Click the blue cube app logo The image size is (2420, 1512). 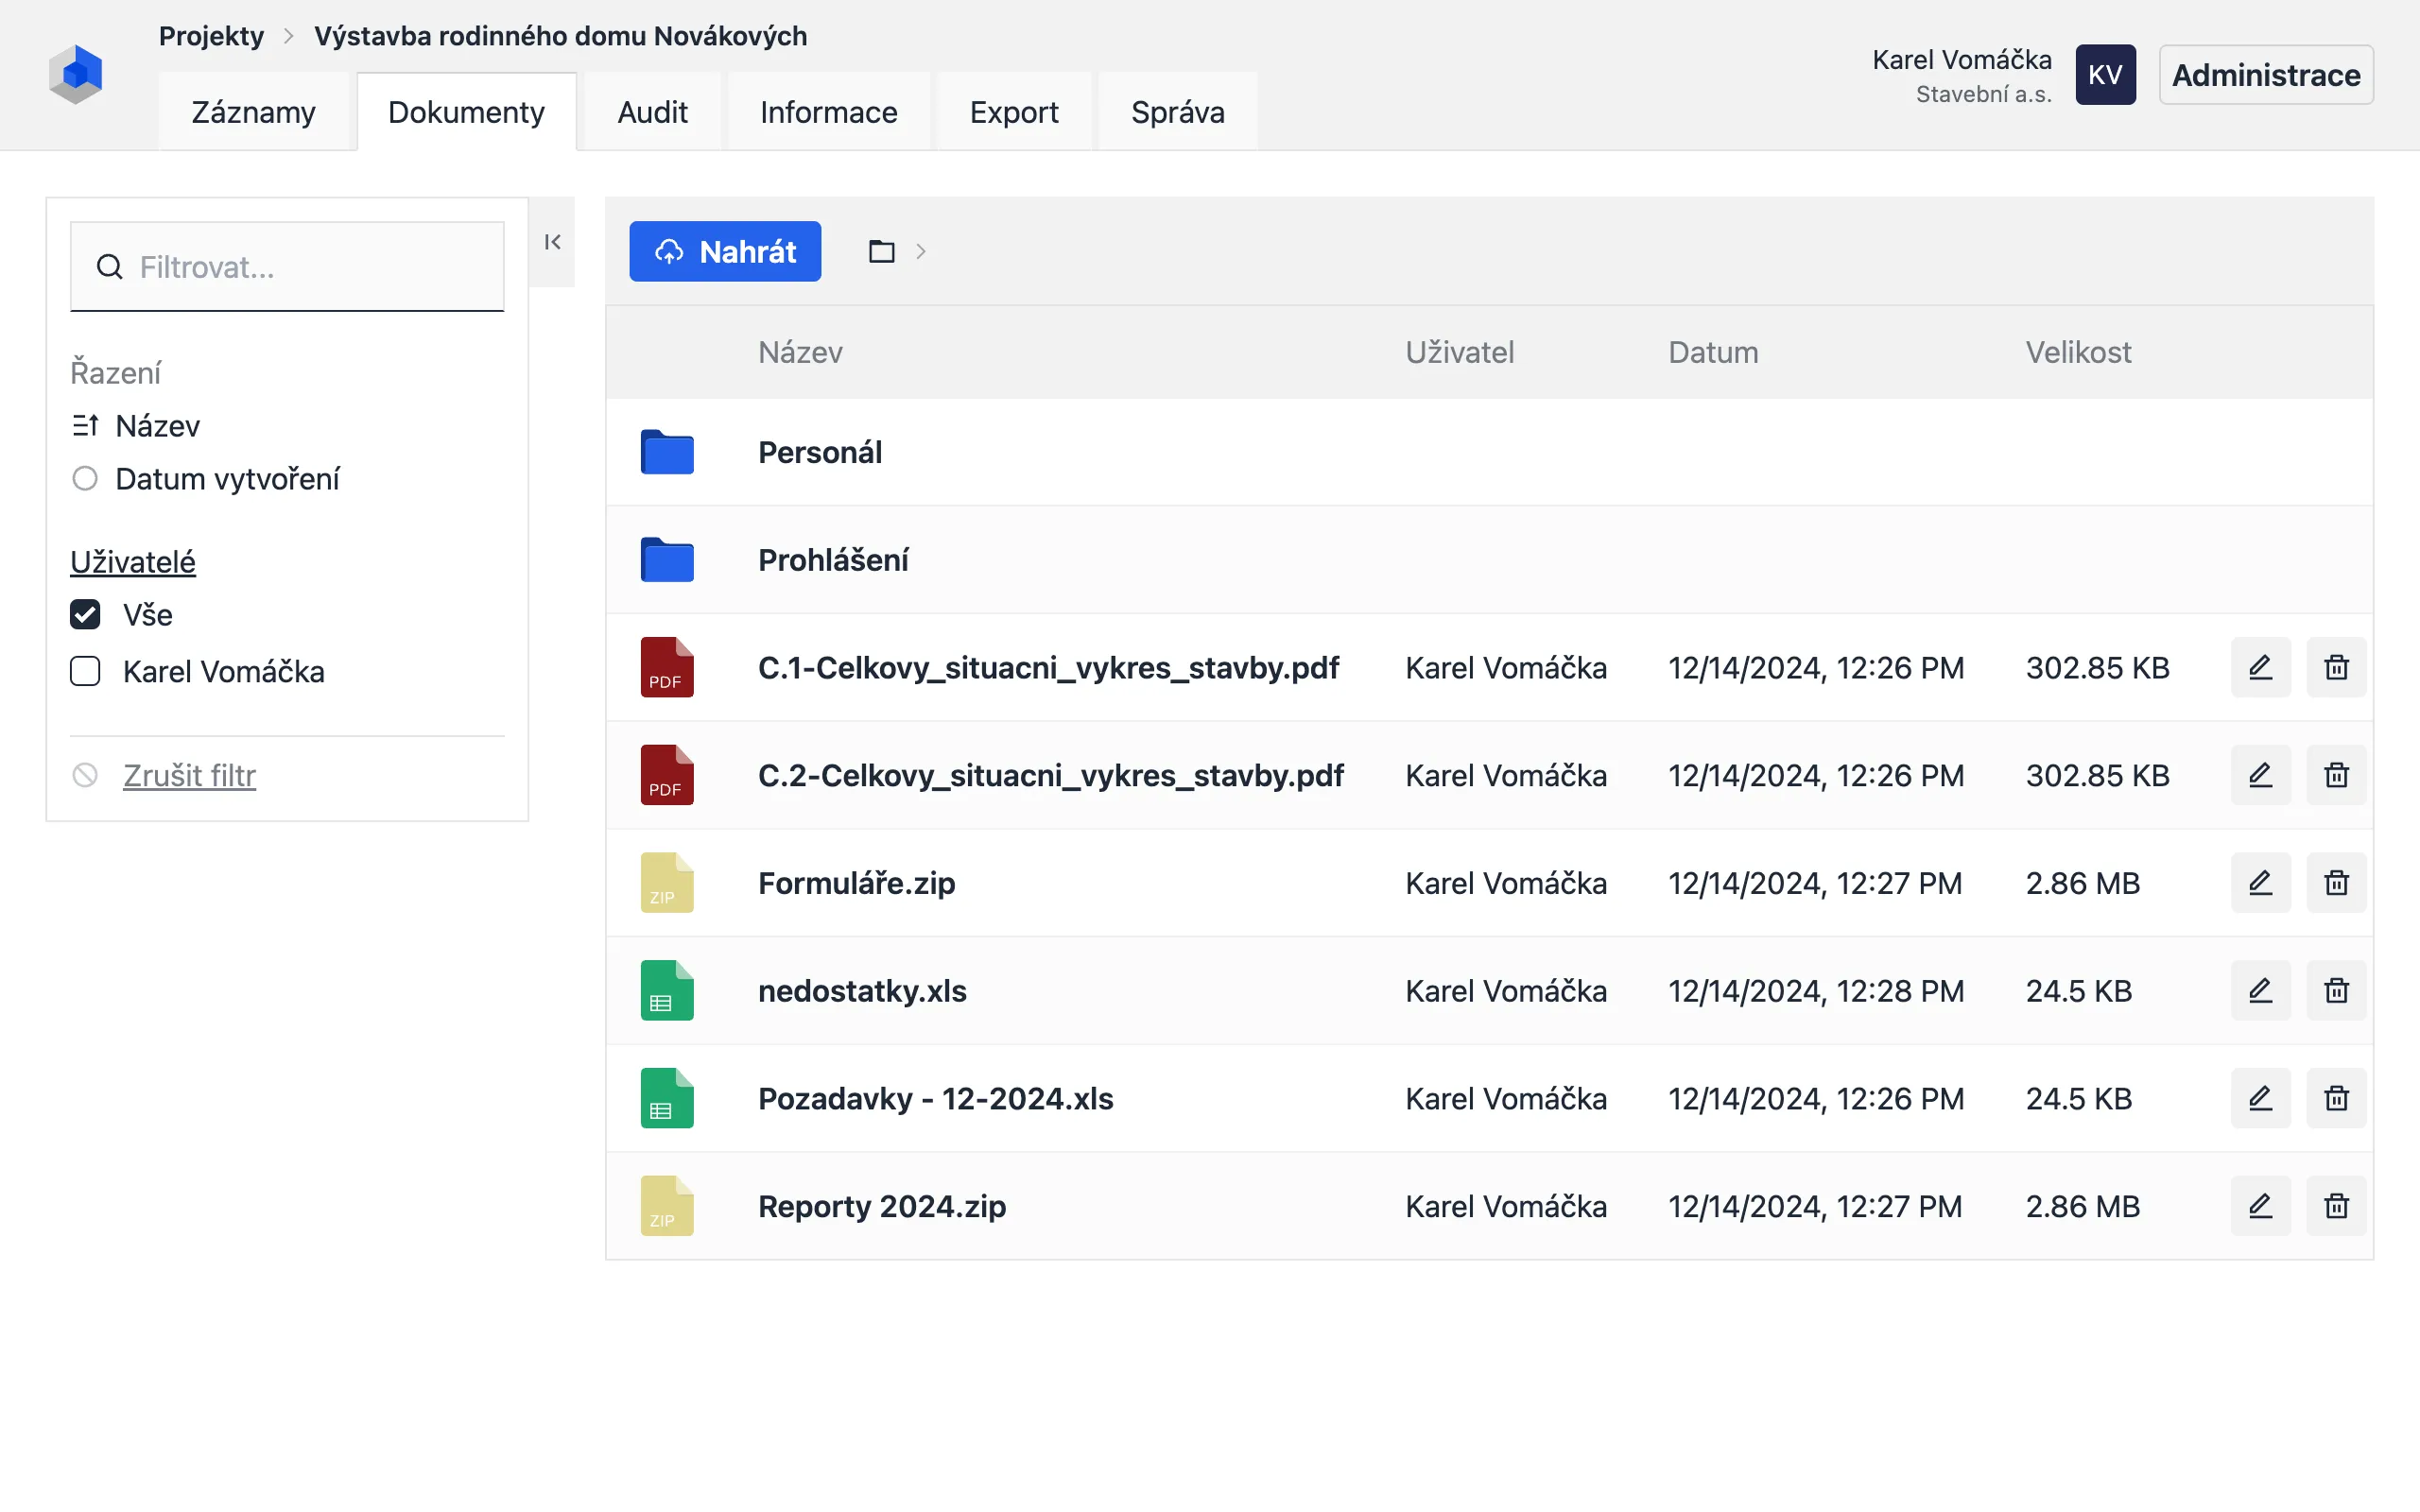coord(76,74)
